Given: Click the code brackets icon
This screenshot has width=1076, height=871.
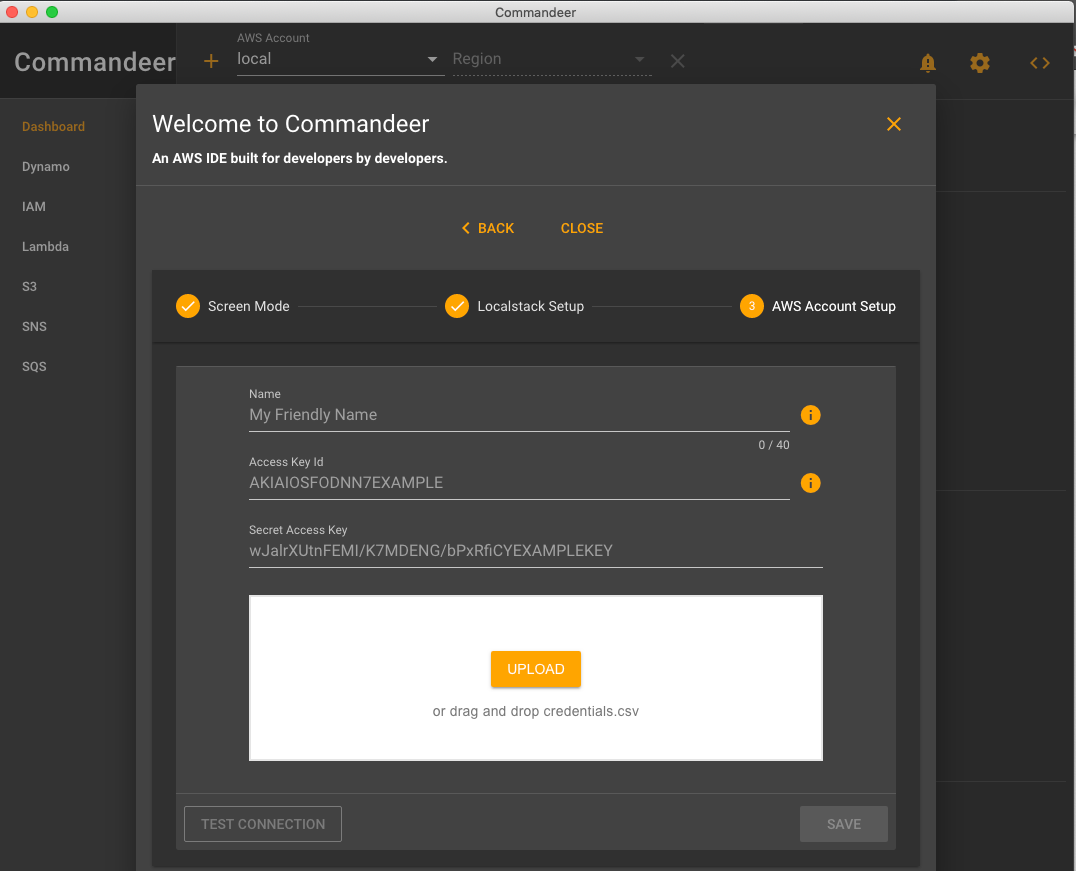Looking at the screenshot, I should pyautogui.click(x=1040, y=63).
